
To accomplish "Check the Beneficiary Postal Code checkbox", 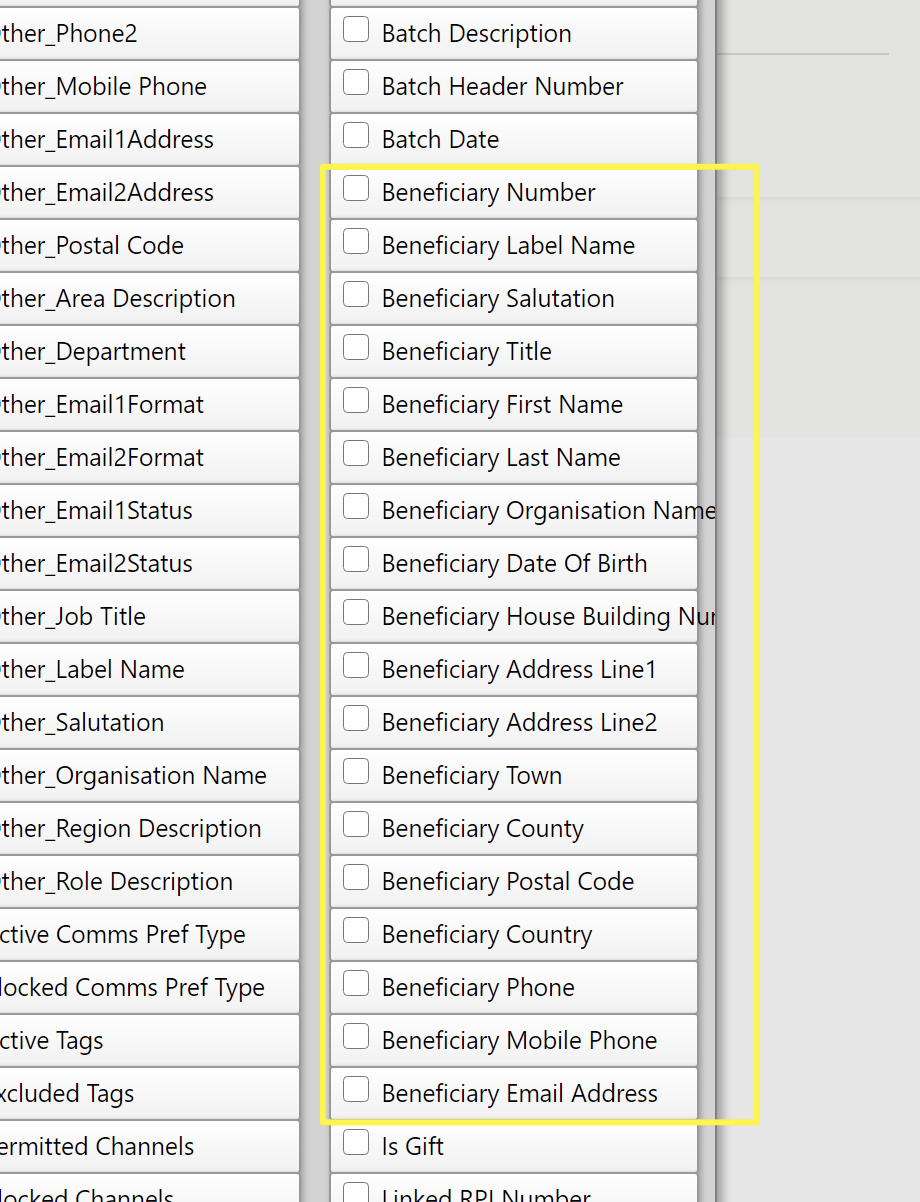I will click(x=356, y=878).
